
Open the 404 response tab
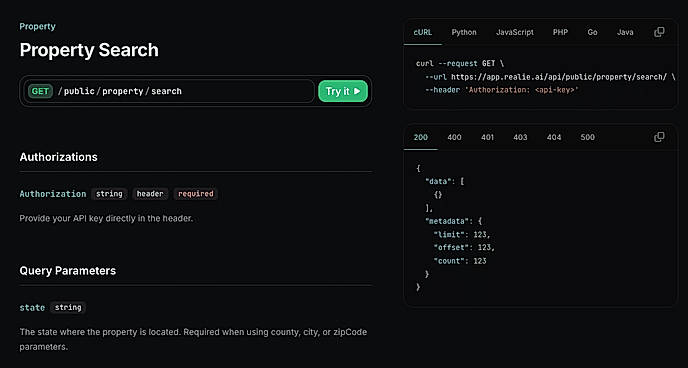point(554,137)
